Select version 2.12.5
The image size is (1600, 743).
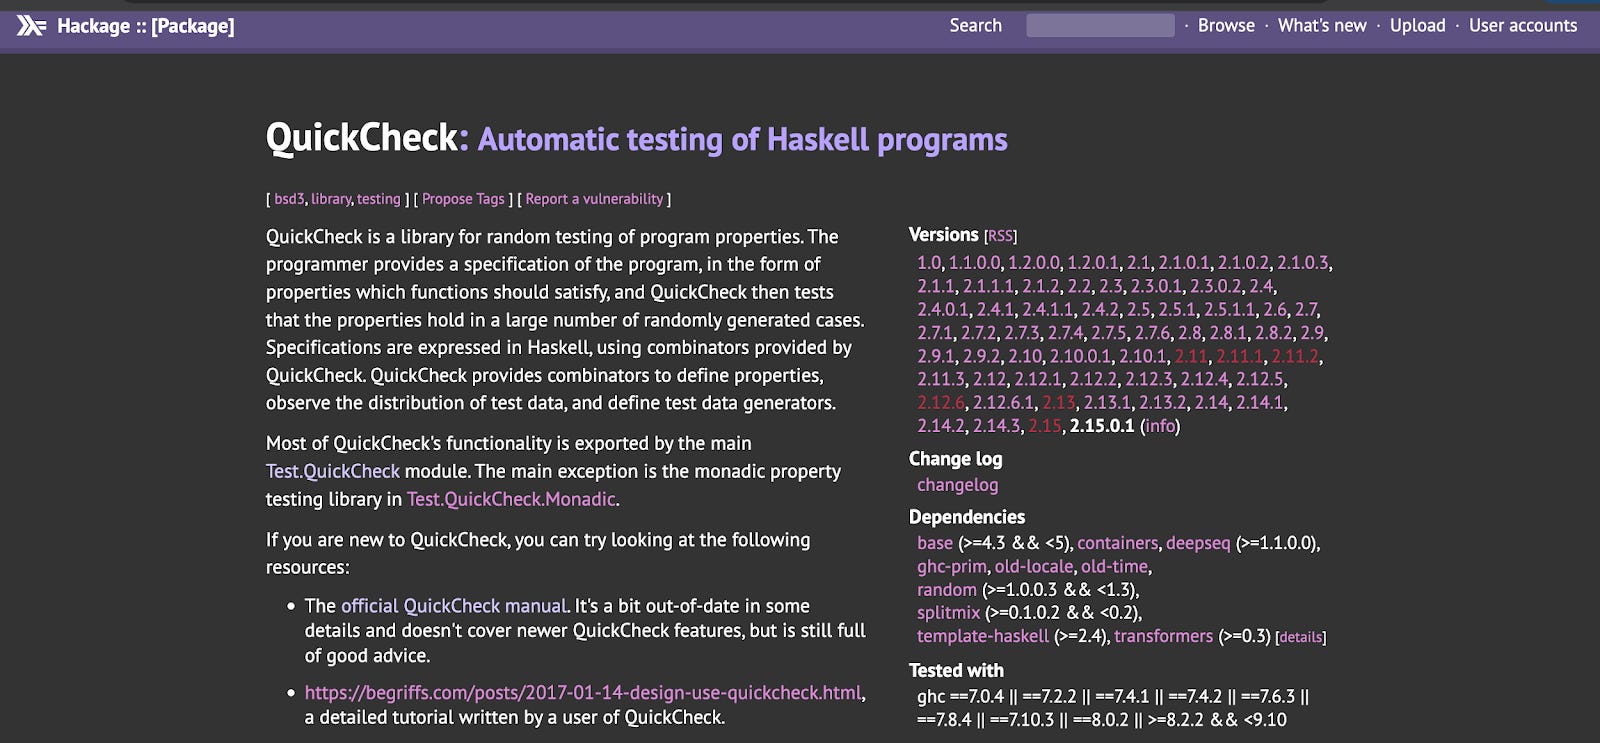pyautogui.click(x=1260, y=380)
